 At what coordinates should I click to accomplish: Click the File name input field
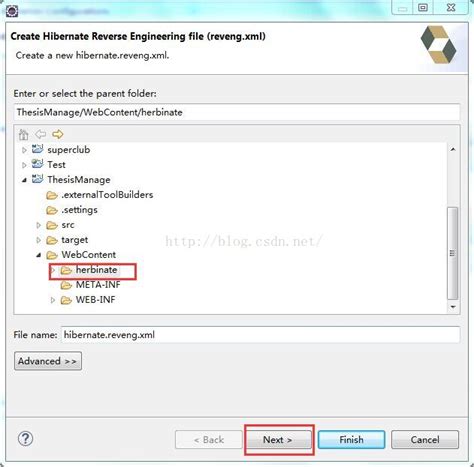click(260, 335)
